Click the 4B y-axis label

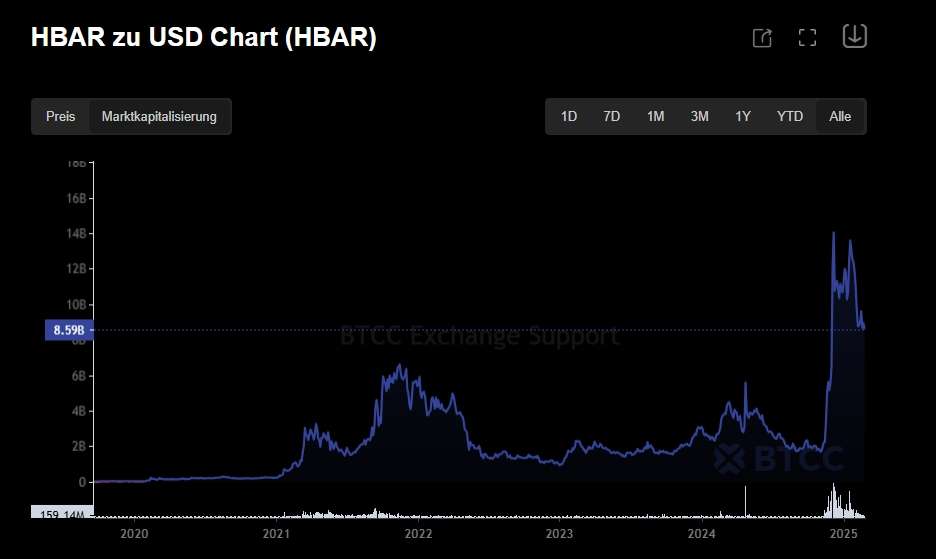79,411
